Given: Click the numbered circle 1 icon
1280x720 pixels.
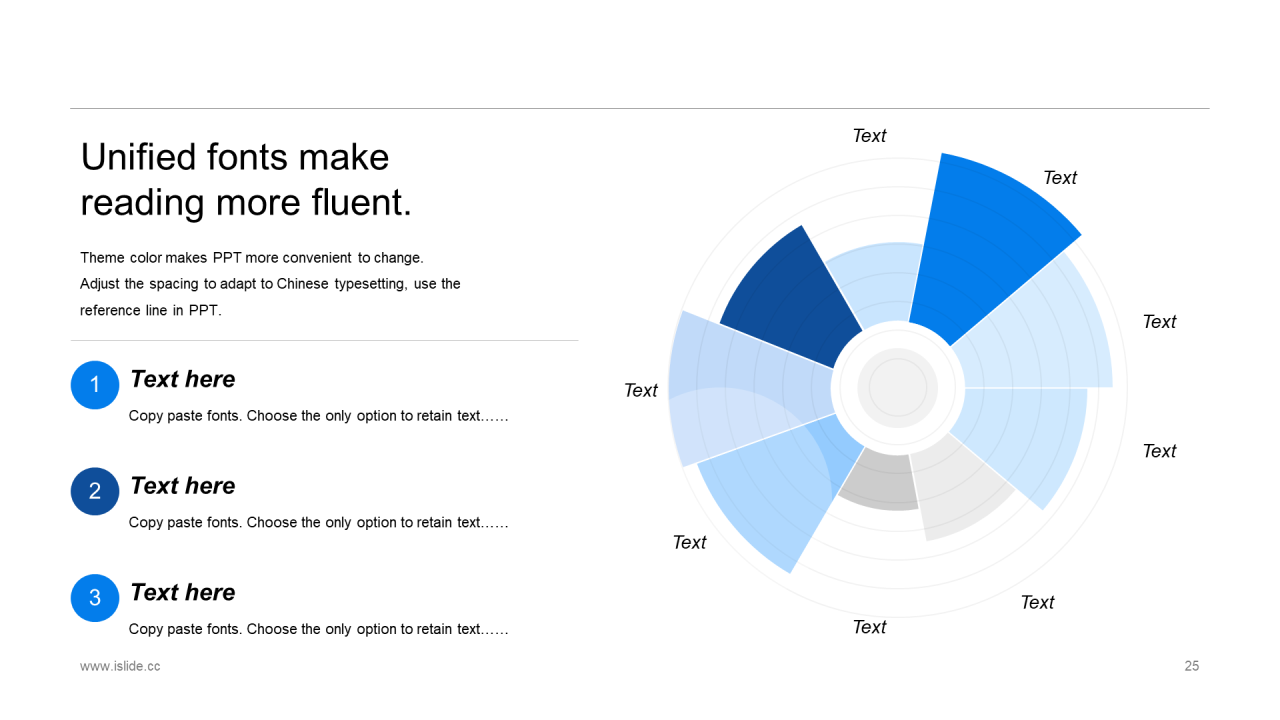Looking at the screenshot, I should pyautogui.click(x=95, y=385).
